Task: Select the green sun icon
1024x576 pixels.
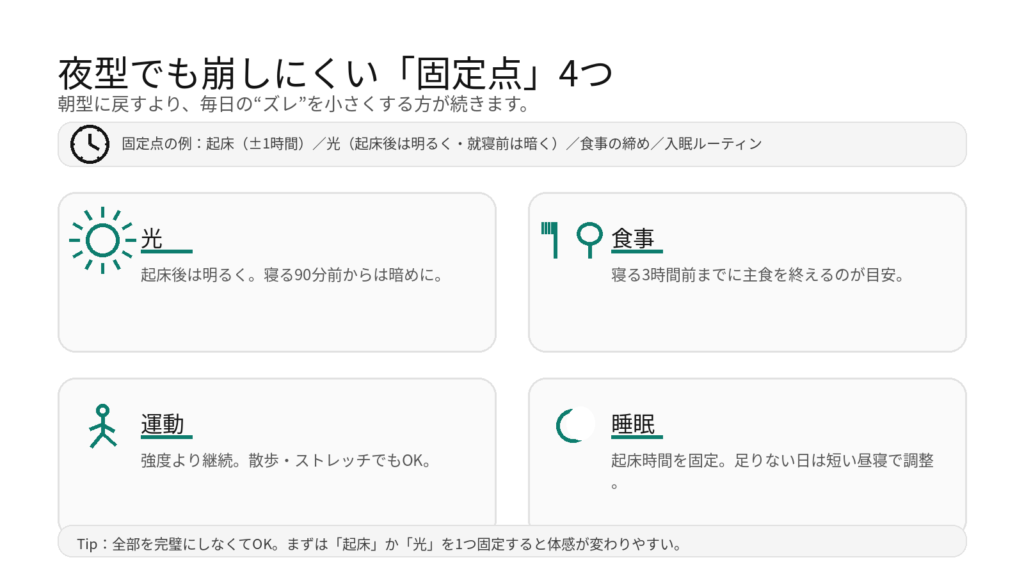Action: point(101,240)
